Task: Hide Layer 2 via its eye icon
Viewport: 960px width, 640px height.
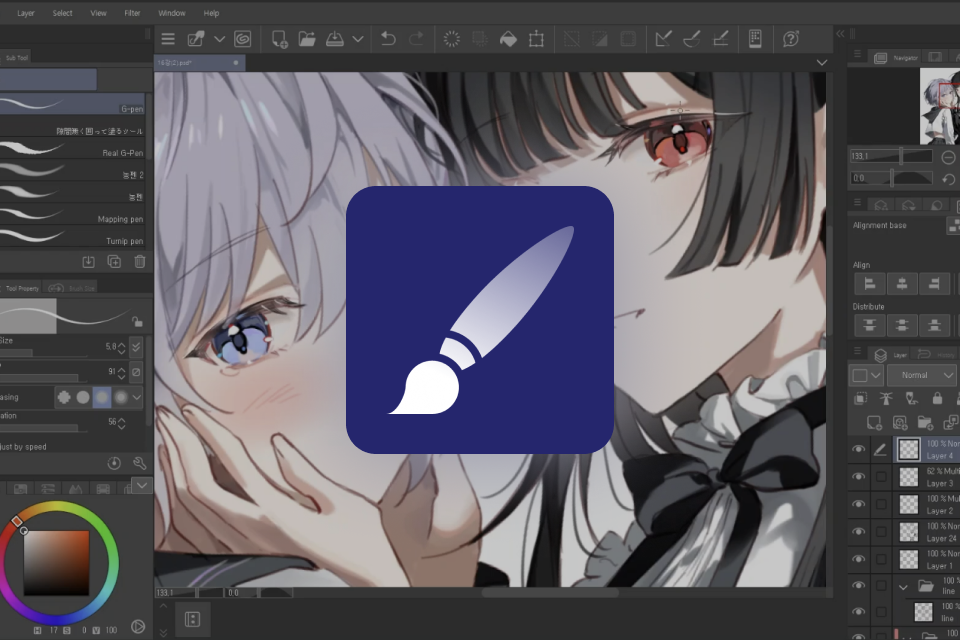Action: [x=858, y=504]
